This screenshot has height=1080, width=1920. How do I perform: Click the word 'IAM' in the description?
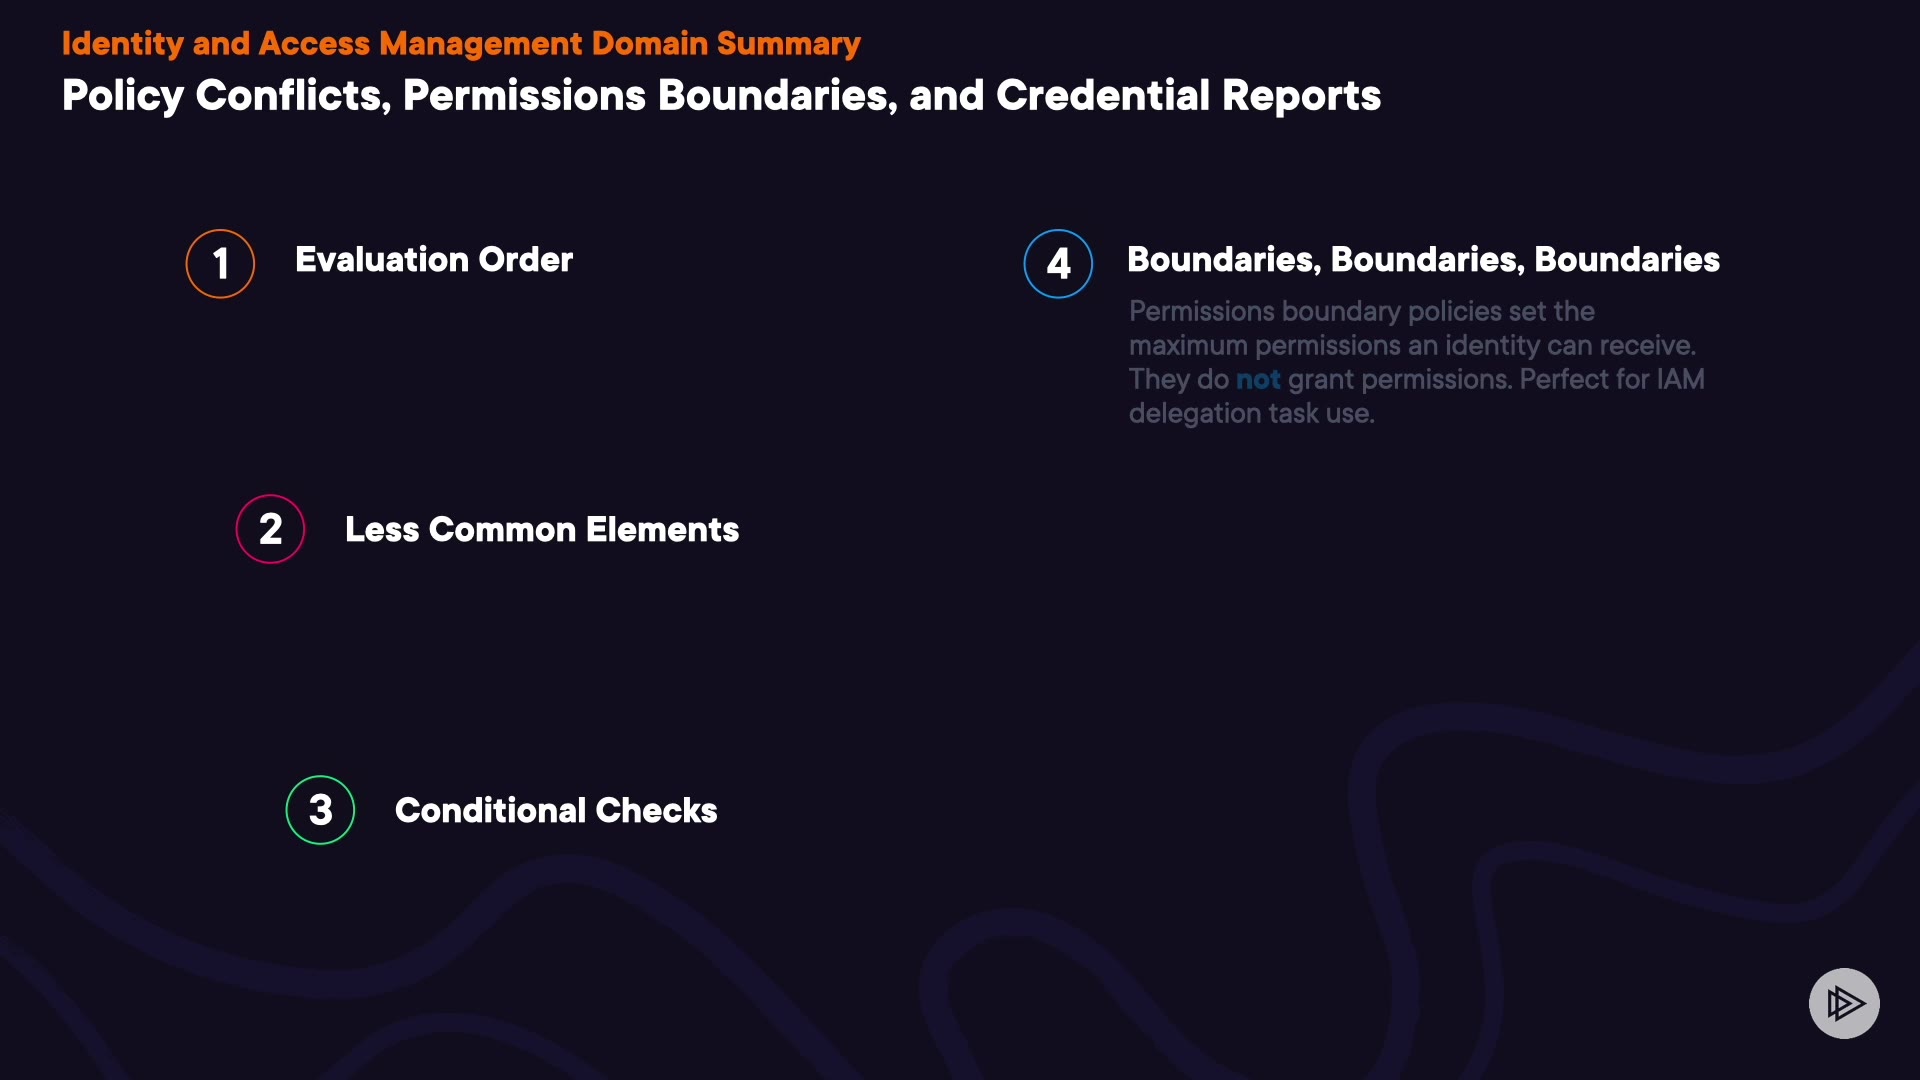click(1680, 380)
